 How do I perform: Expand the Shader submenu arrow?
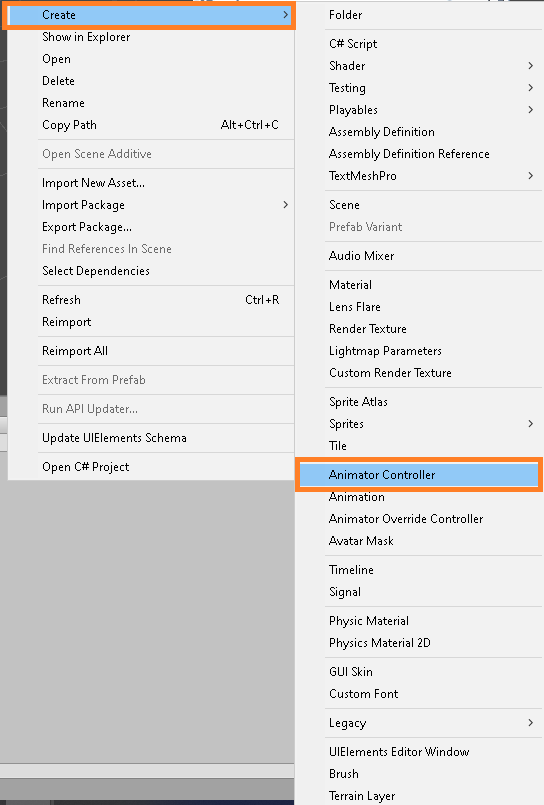(x=531, y=66)
